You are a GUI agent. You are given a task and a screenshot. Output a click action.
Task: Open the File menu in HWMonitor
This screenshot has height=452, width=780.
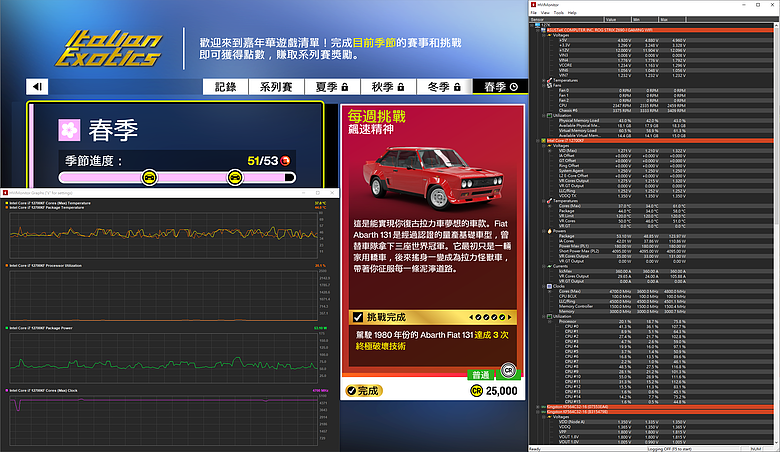(534, 12)
